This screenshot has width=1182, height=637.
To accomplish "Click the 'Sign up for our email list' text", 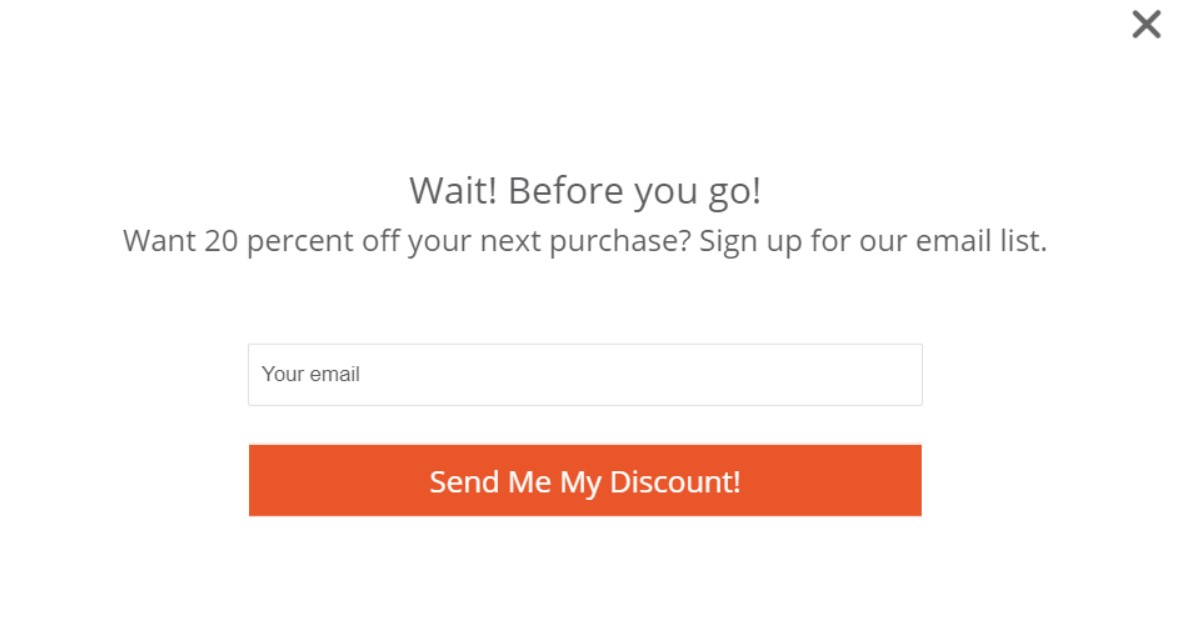I will 872,241.
